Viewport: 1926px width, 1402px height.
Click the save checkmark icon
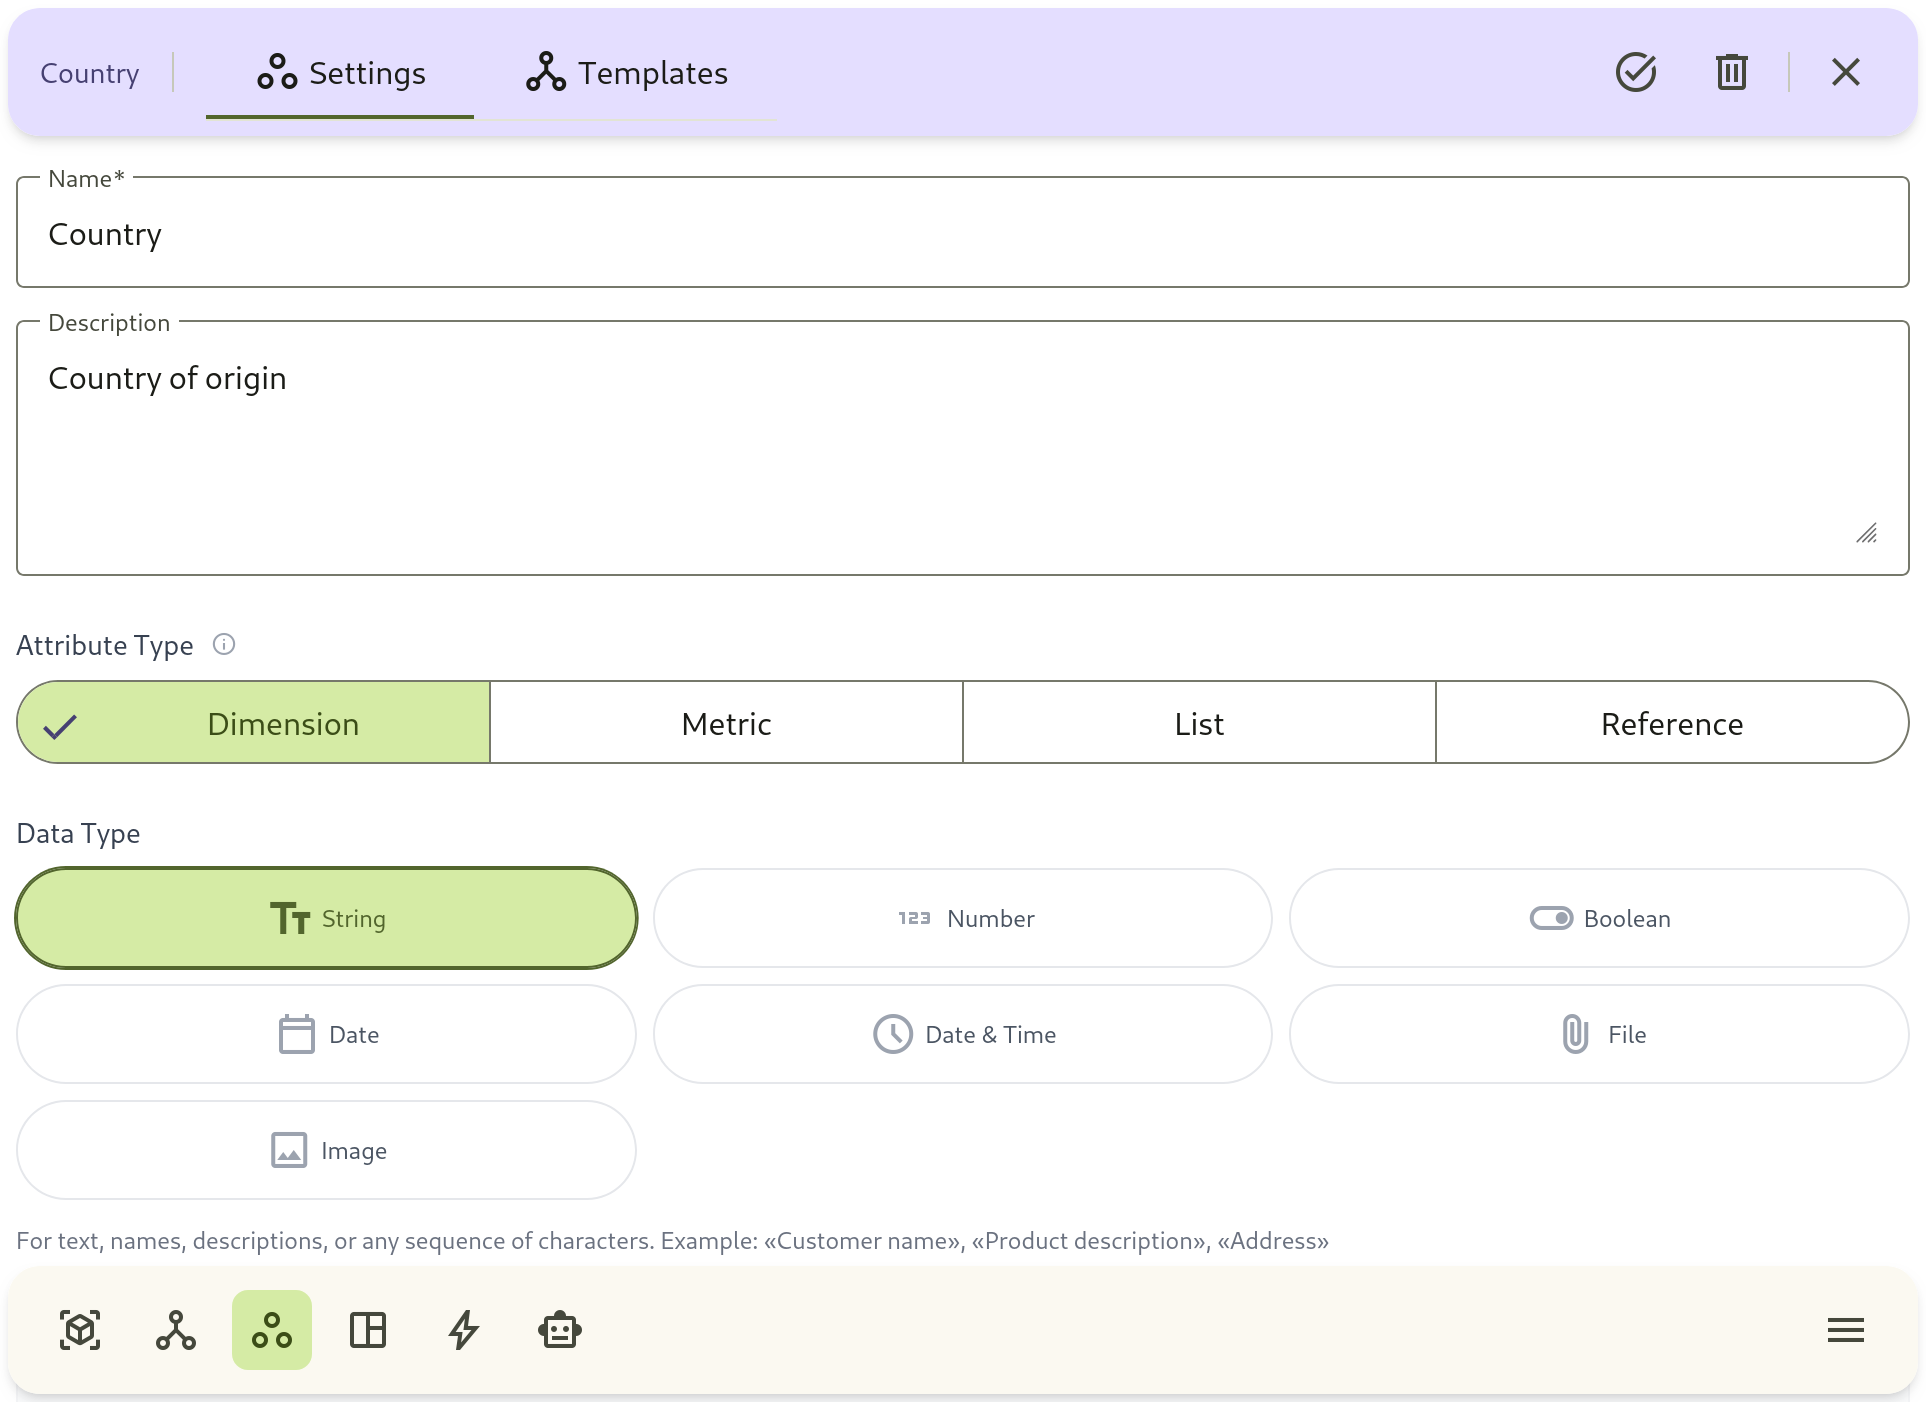(x=1635, y=72)
